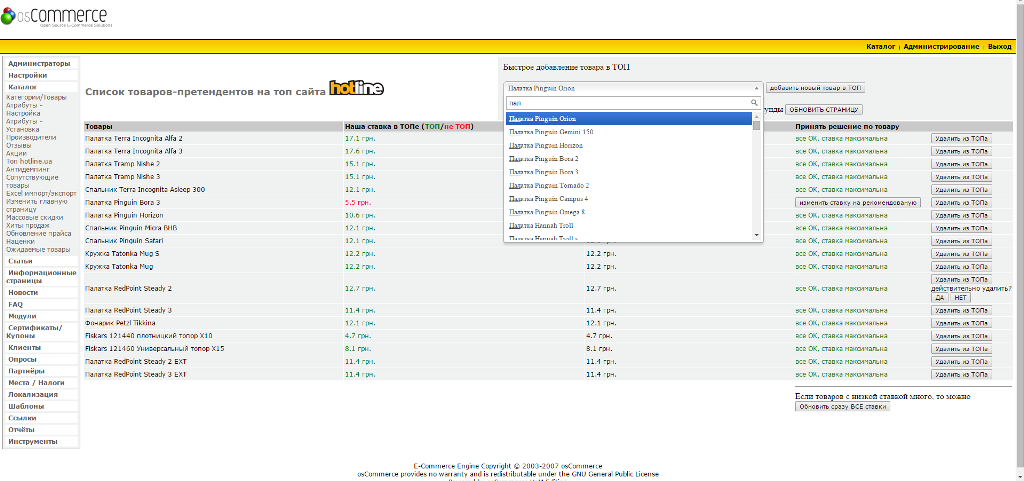
Task: Open Администрирование in the top bar
Action: [941, 47]
